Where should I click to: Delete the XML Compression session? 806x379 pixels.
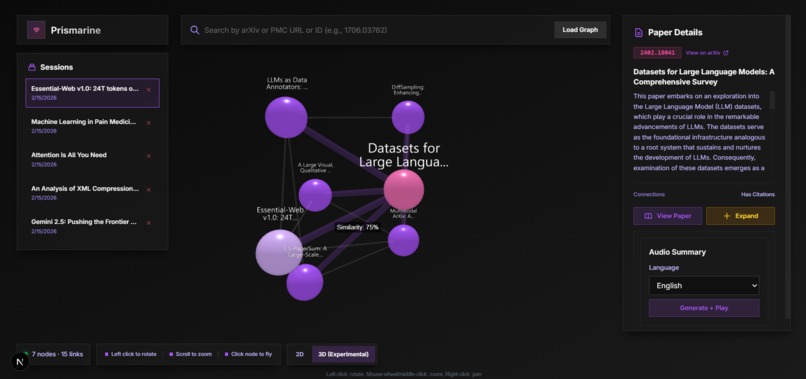[x=149, y=189]
